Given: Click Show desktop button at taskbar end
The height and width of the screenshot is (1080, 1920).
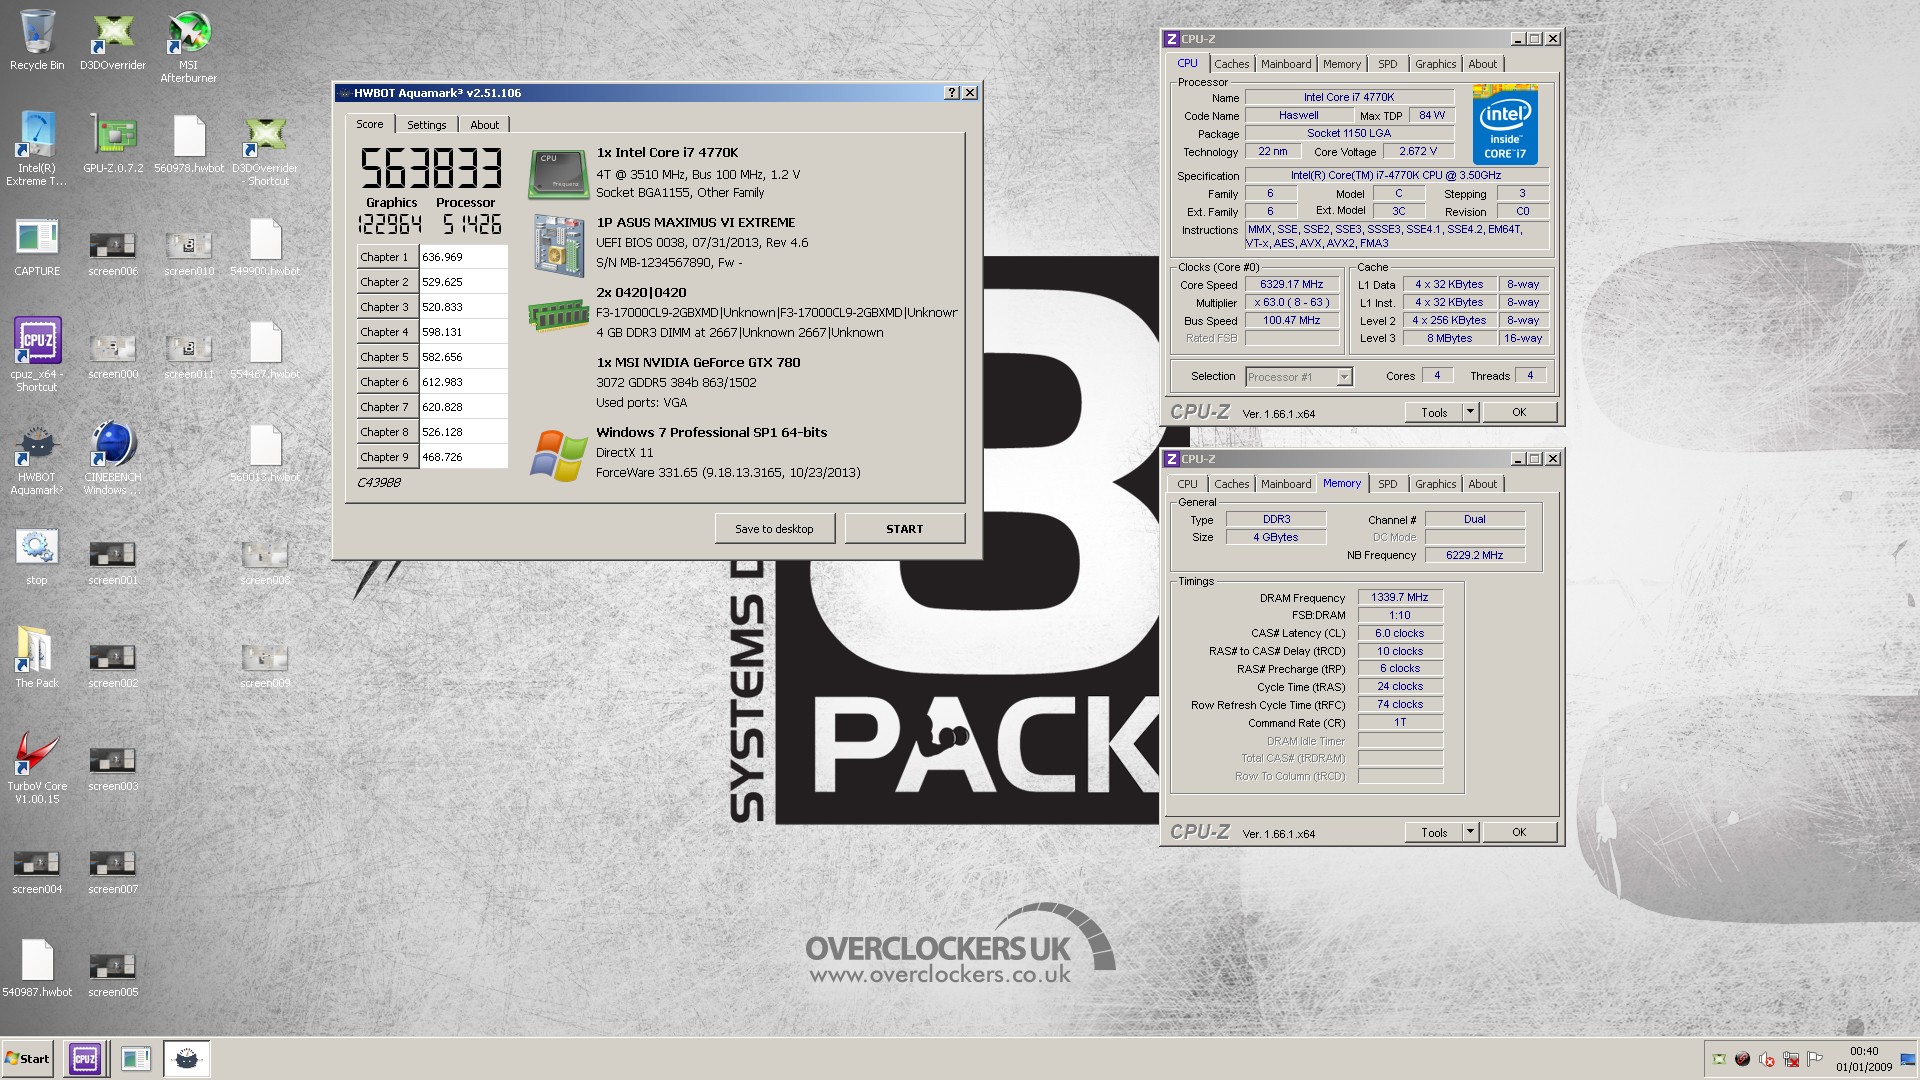Looking at the screenshot, I should (1909, 1059).
